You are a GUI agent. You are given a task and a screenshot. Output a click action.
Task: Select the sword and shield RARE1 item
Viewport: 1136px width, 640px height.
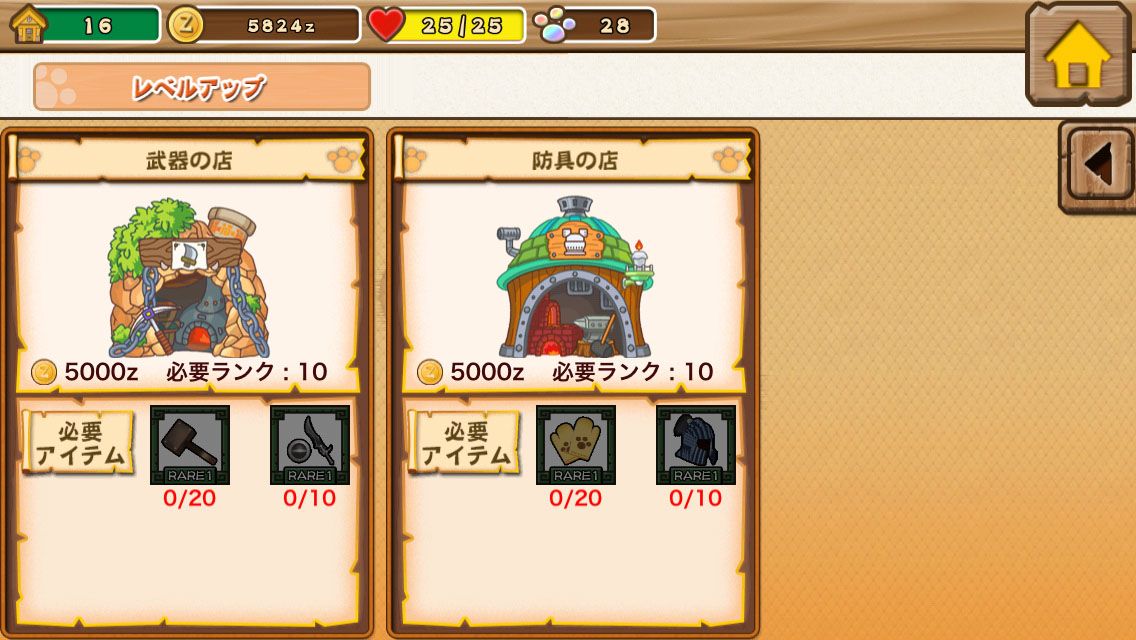pyautogui.click(x=310, y=444)
